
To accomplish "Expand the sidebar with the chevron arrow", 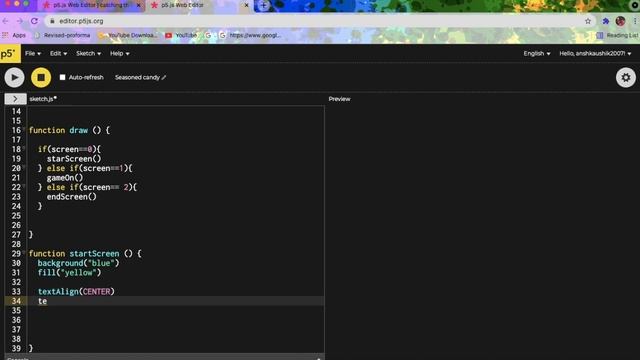I will 16,99.
